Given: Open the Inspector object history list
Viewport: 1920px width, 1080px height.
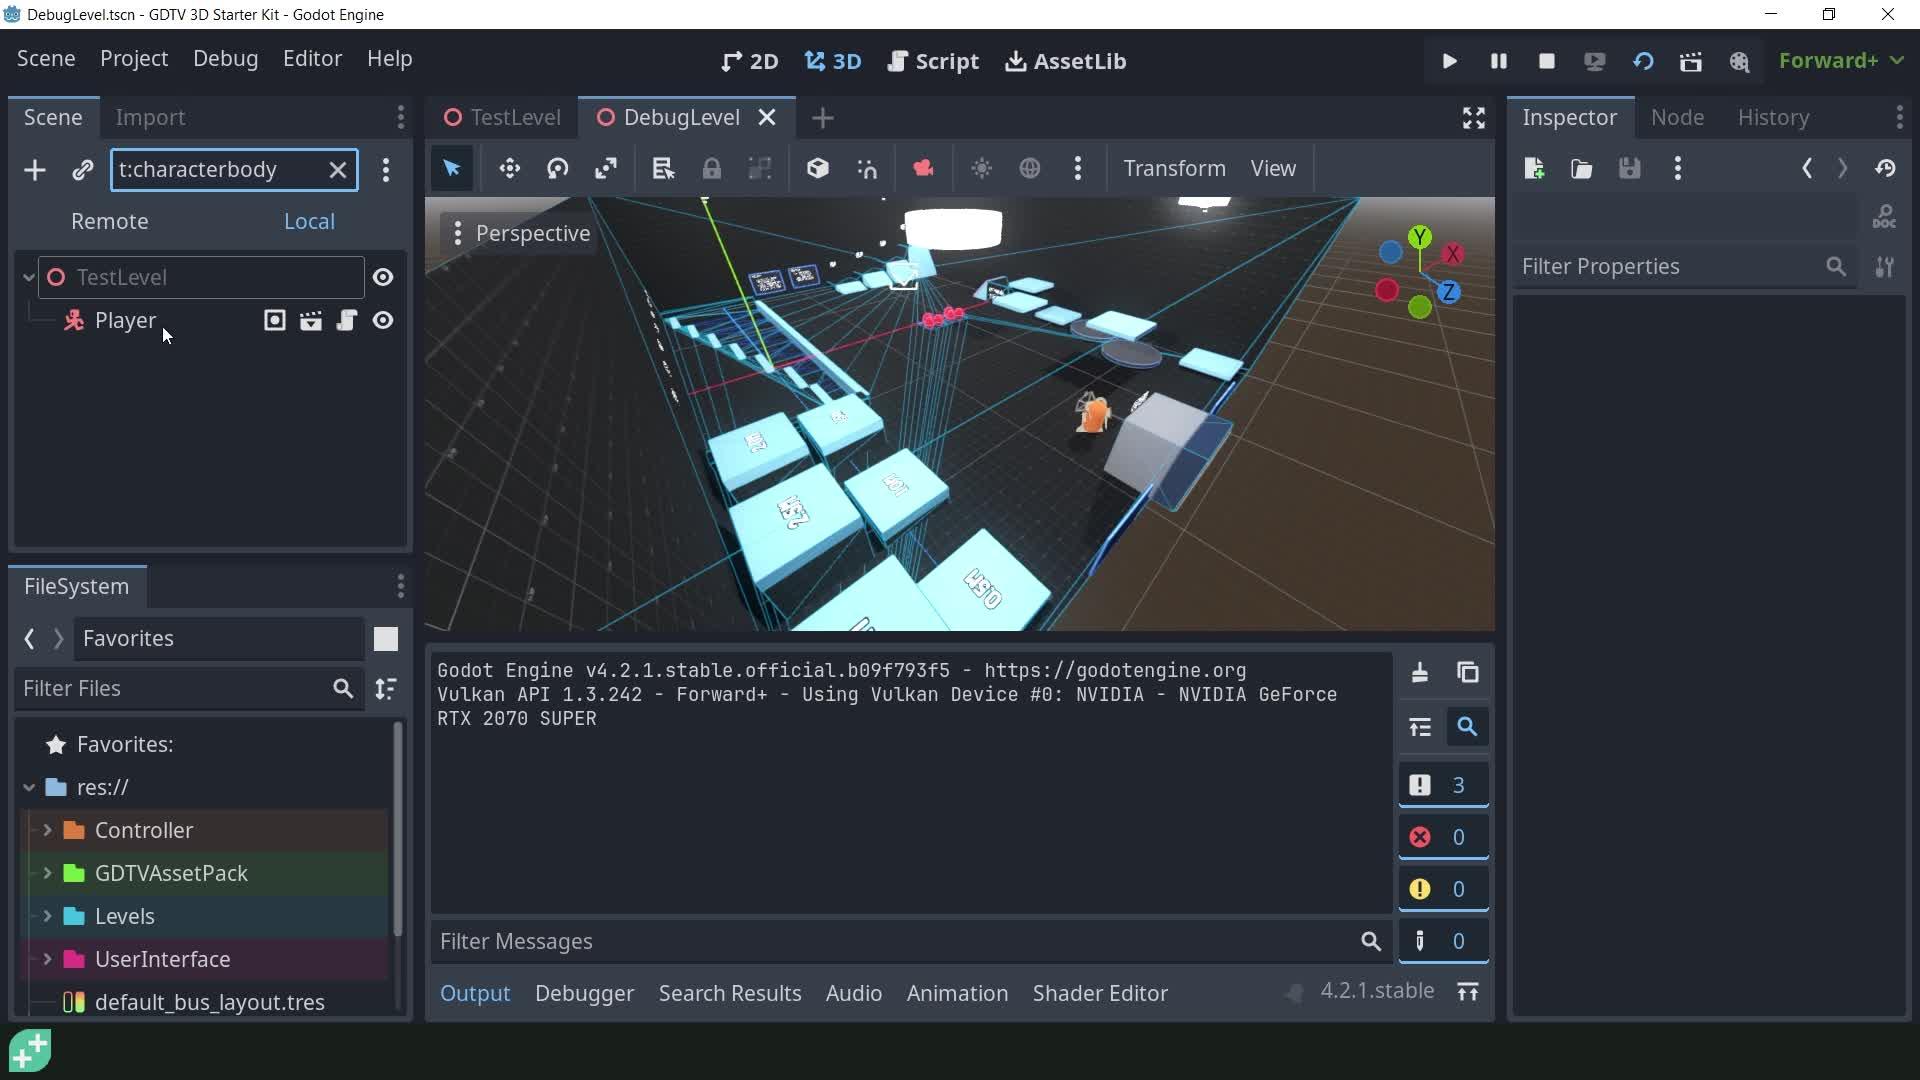Looking at the screenshot, I should tap(1886, 168).
